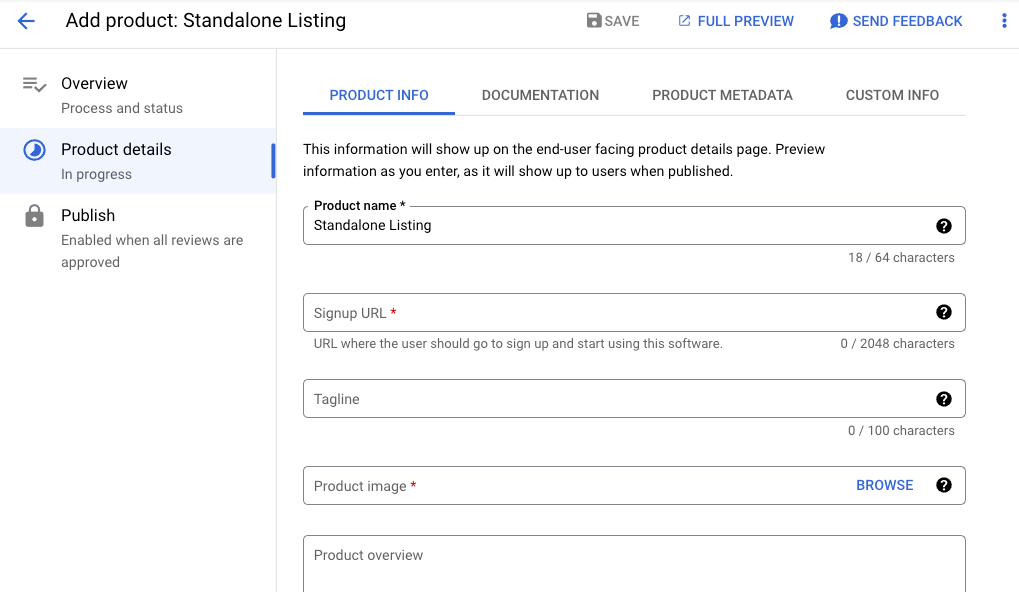Open Full Preview in new window
1019x592 pixels.
click(x=735, y=21)
